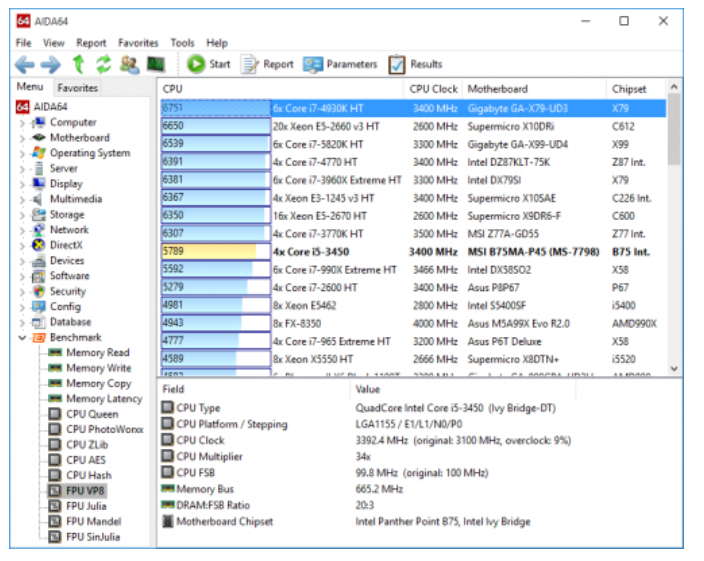Open the Memory Write benchmark

coord(91,368)
